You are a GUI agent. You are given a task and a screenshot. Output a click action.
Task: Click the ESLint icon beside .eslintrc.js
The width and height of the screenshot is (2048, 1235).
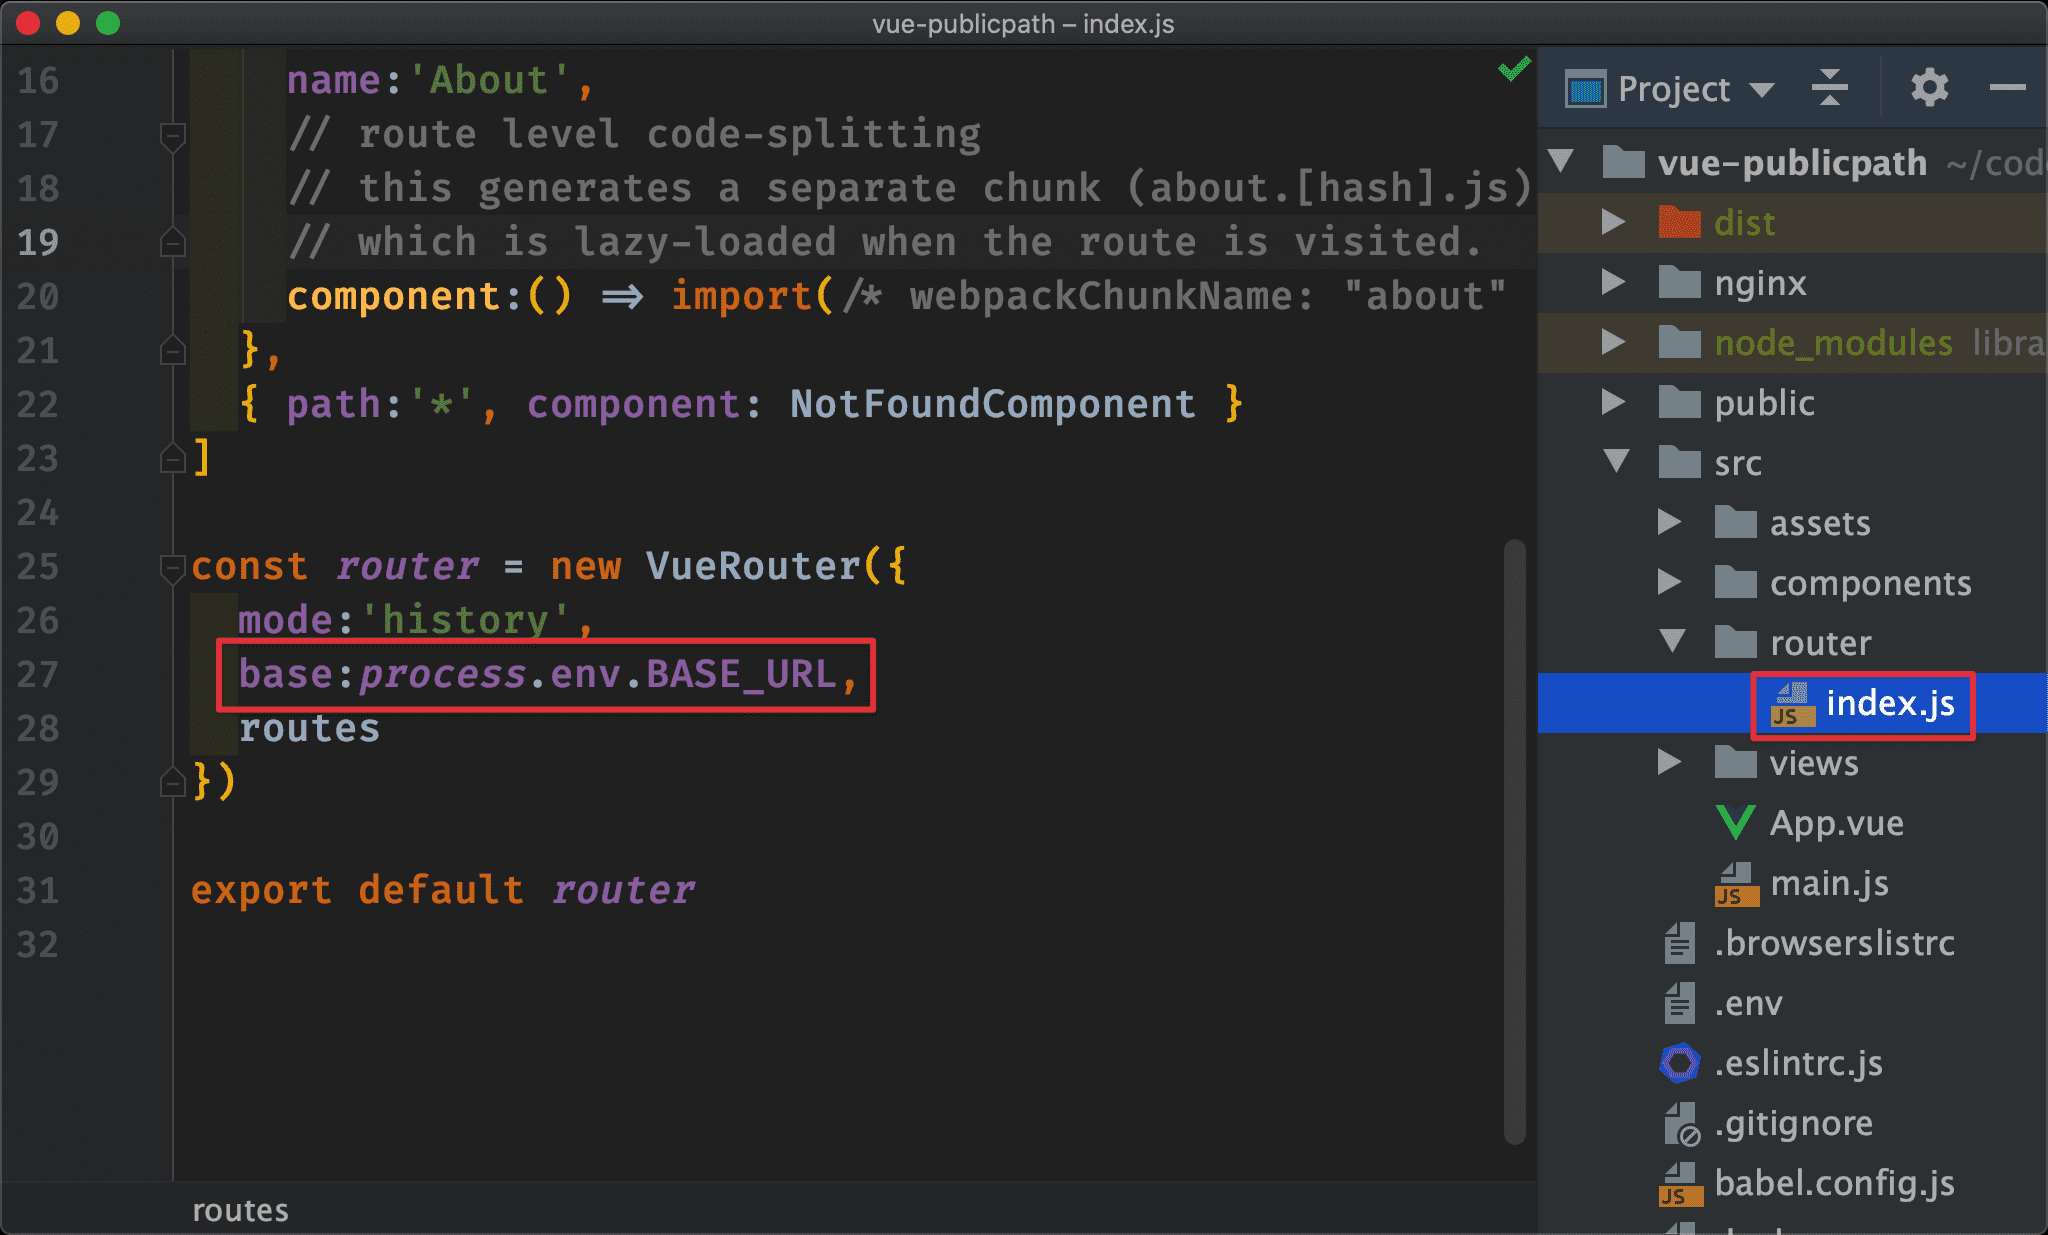1679,1063
